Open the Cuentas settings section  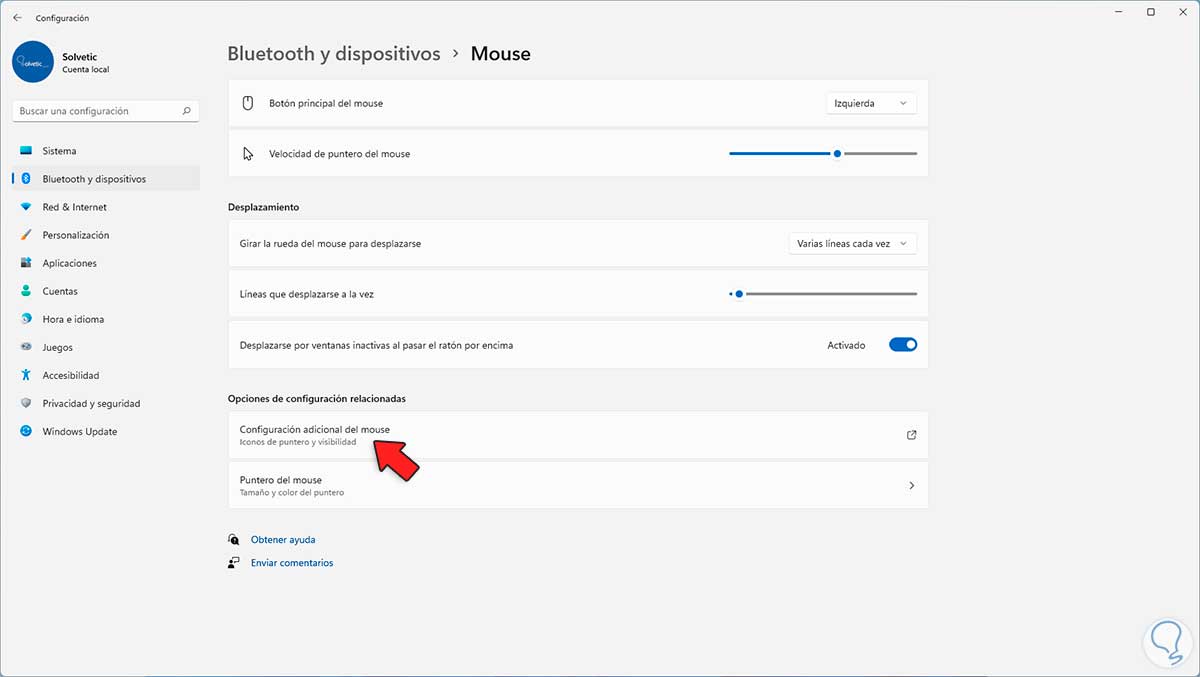point(60,291)
